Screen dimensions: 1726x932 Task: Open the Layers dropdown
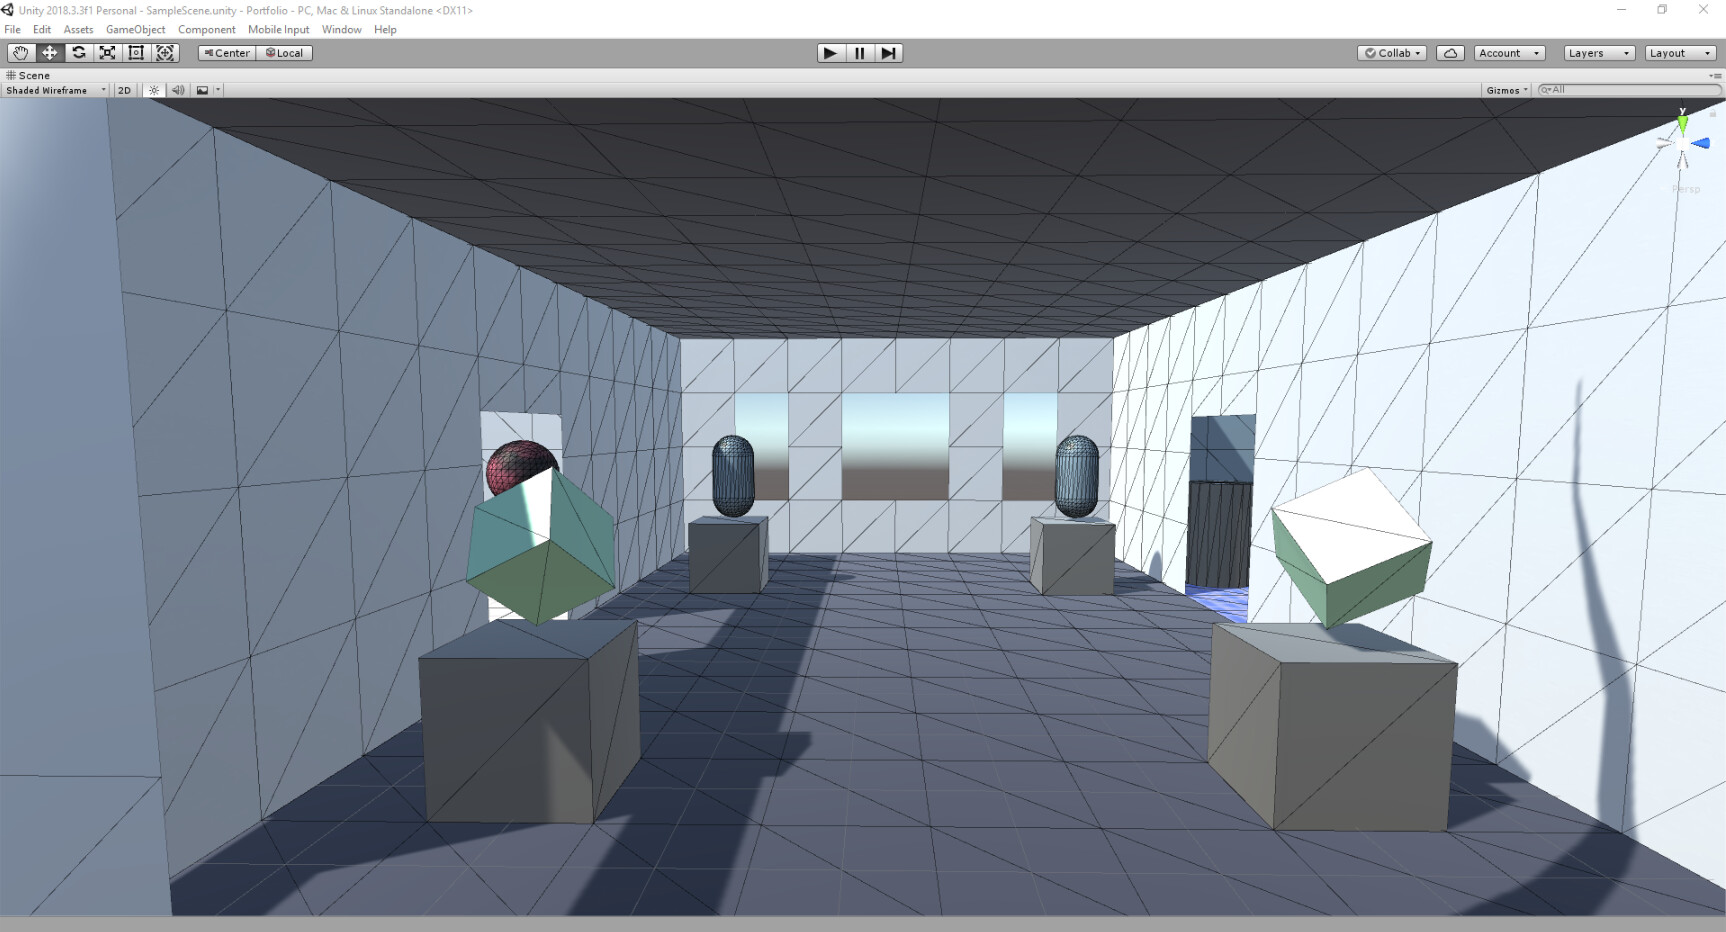(1598, 53)
